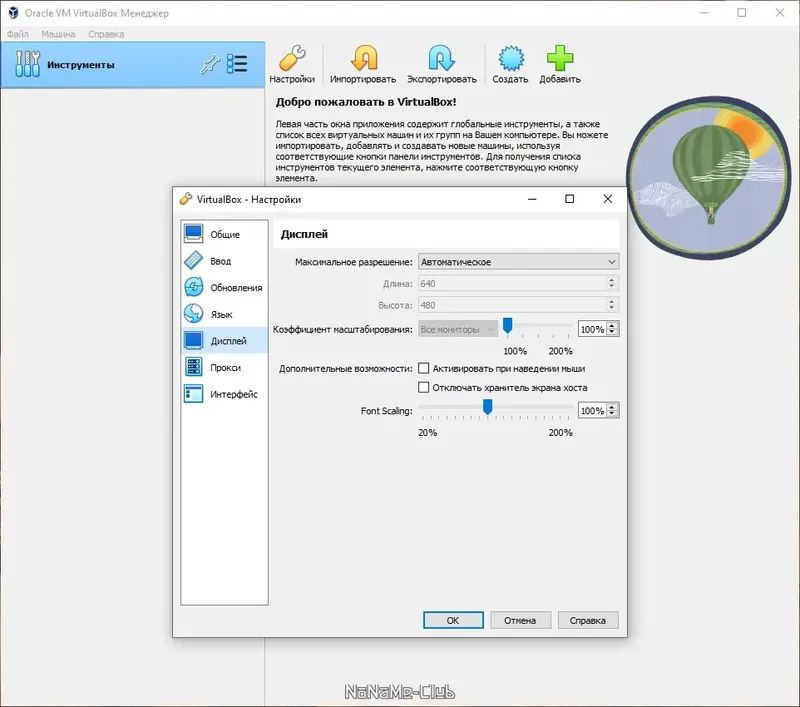
Task: Increase Длина spinner value
Action: click(x=612, y=280)
